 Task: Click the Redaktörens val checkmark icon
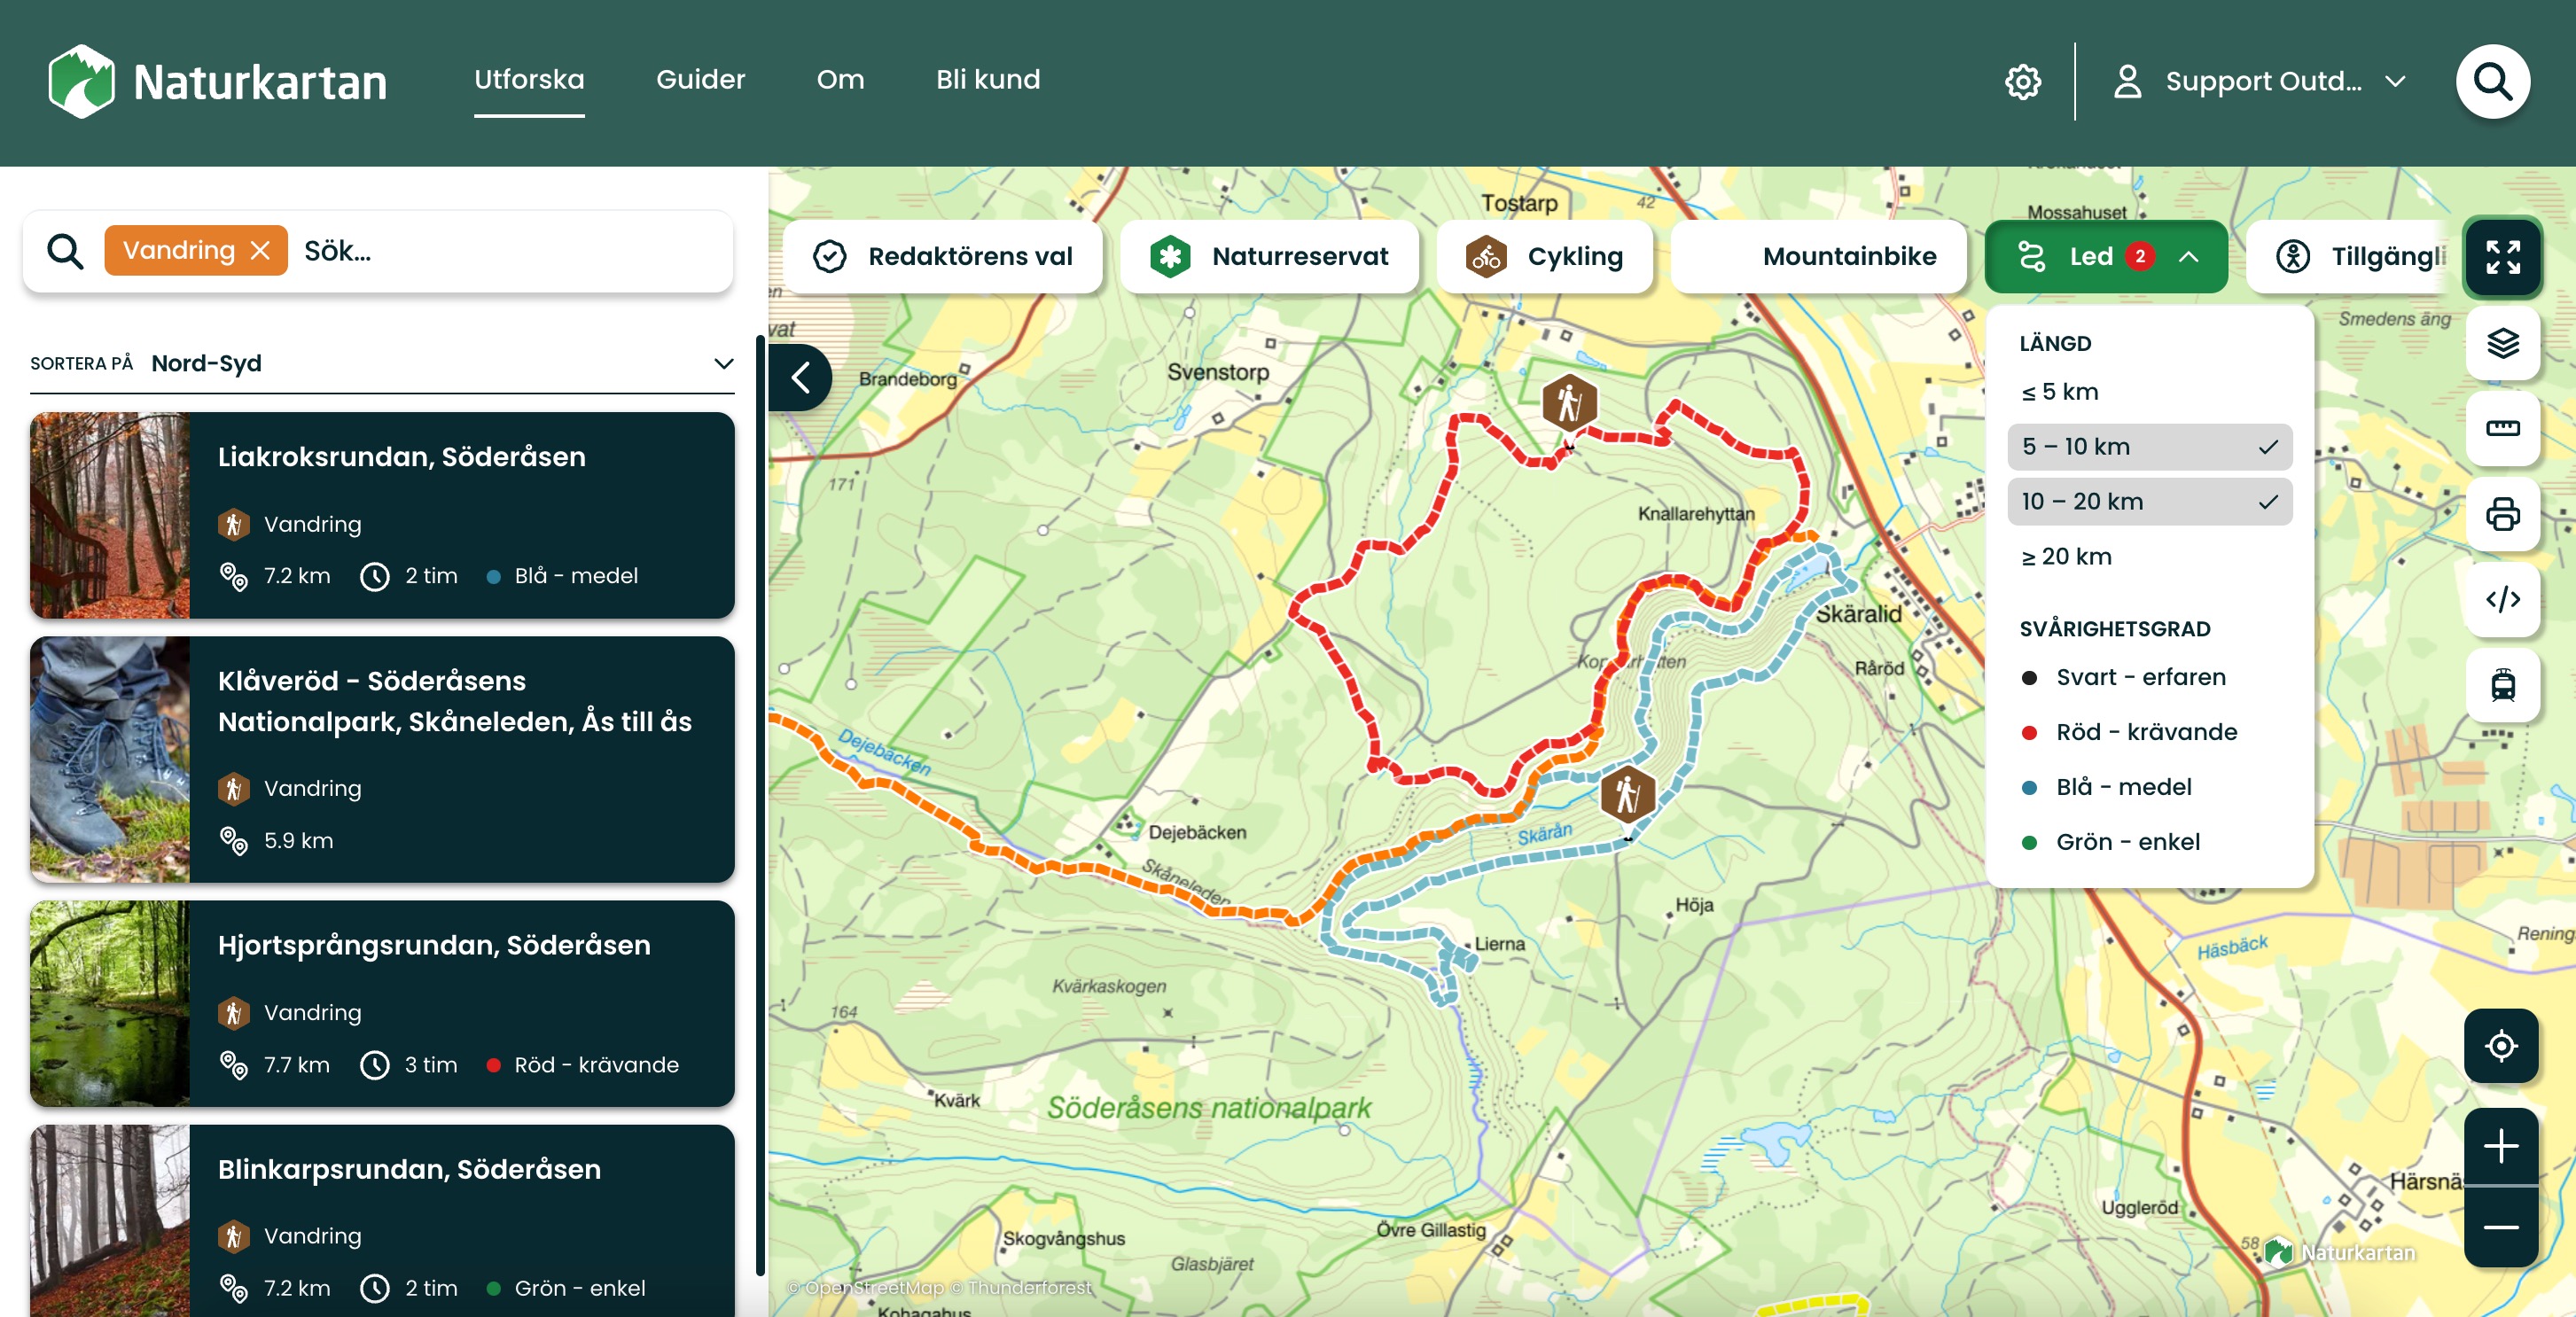[x=829, y=257]
